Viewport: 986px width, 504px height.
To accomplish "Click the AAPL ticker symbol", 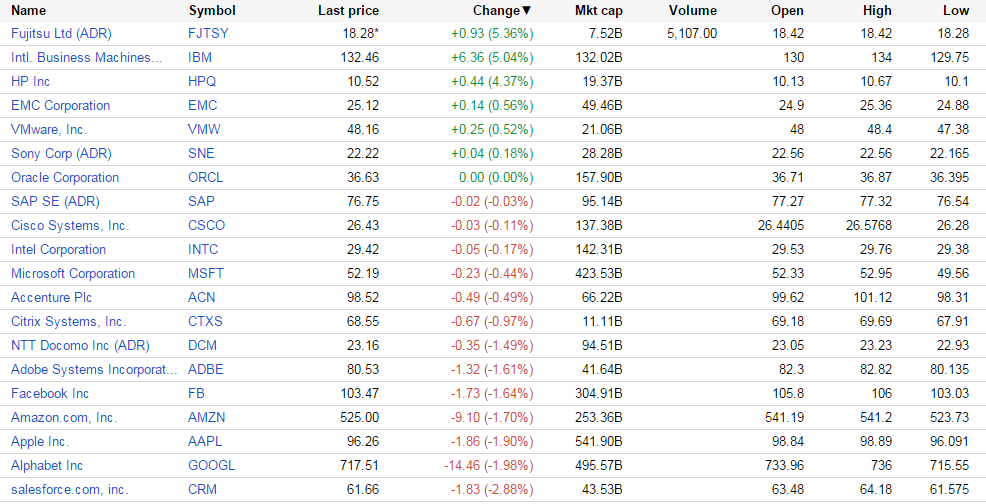I will 205,441.
